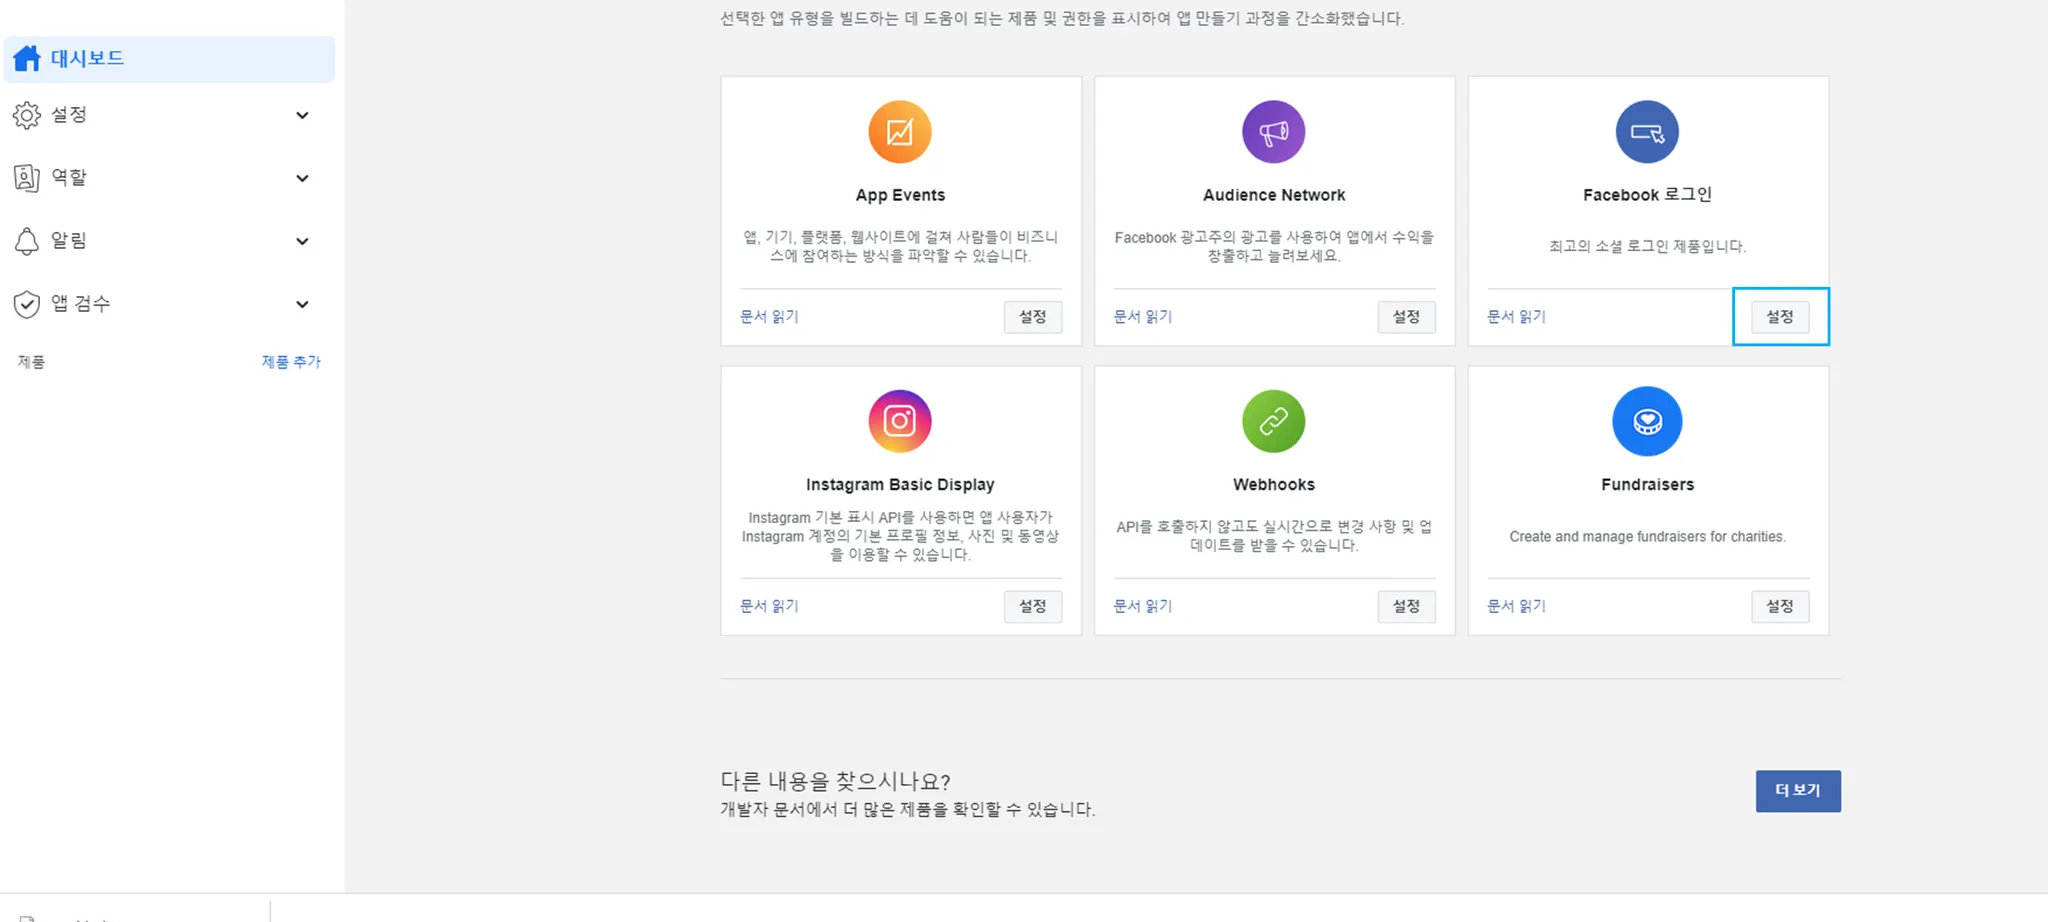This screenshot has height=922, width=2048.
Task: Click the Audience Network megaphone icon
Action: click(1274, 132)
